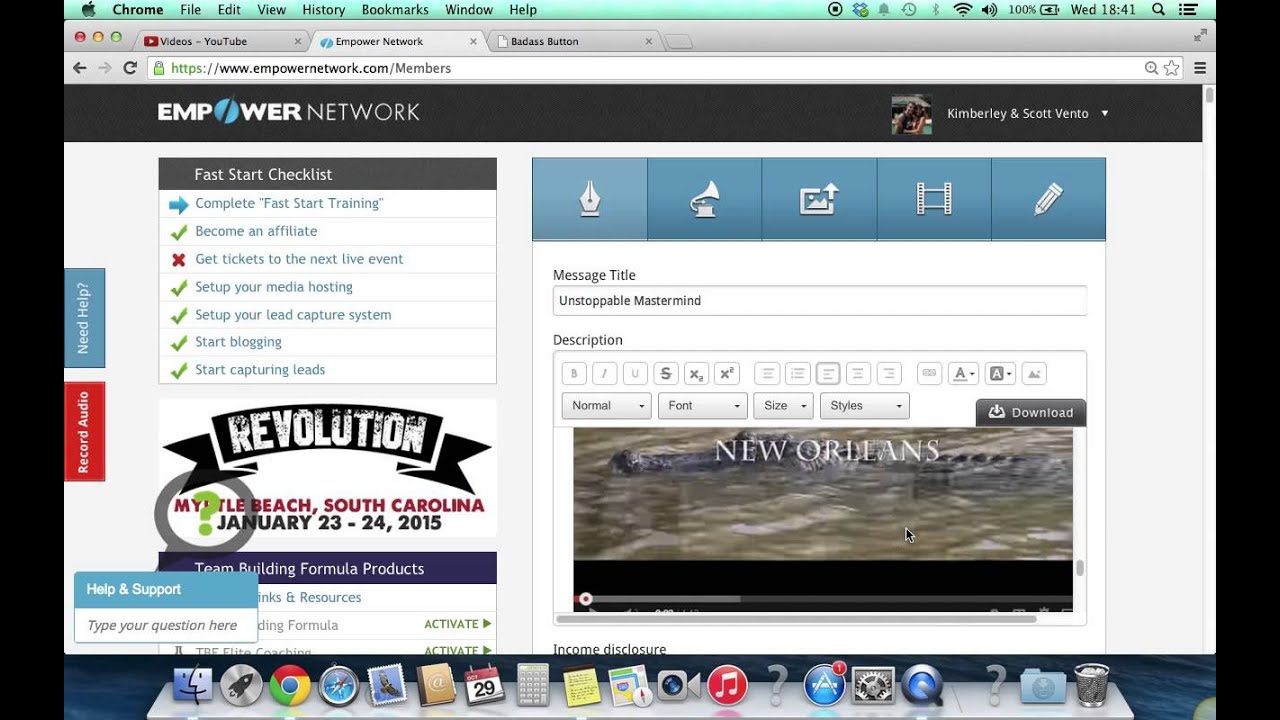Open App Store from the dock

(825, 686)
